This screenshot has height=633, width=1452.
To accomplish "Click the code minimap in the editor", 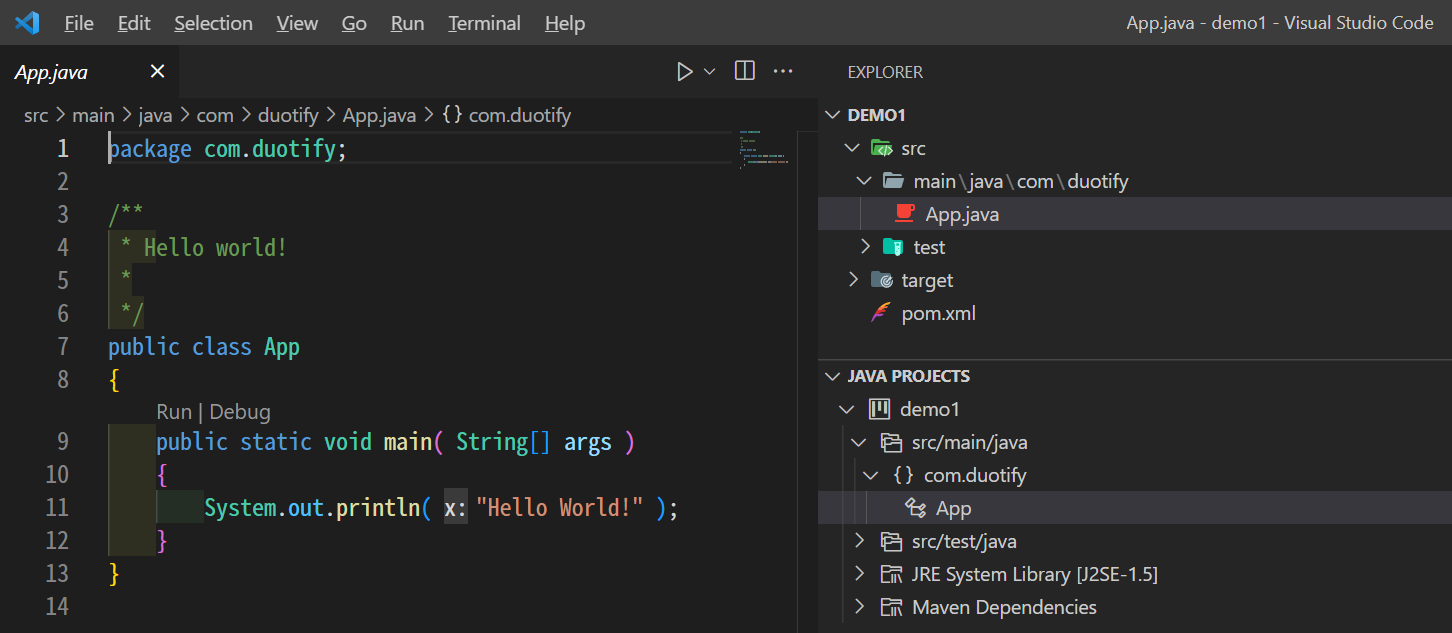I will pyautogui.click(x=764, y=148).
